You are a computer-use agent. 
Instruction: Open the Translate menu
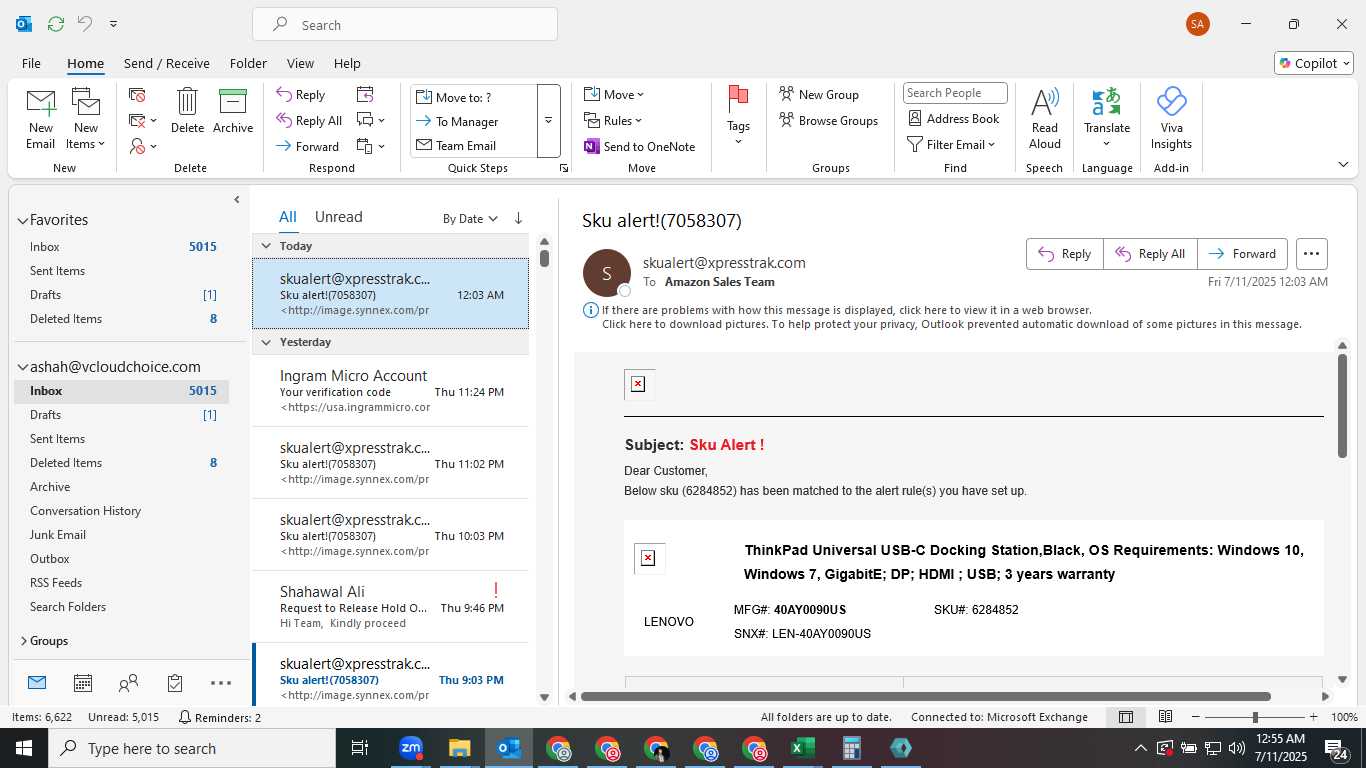[1107, 118]
